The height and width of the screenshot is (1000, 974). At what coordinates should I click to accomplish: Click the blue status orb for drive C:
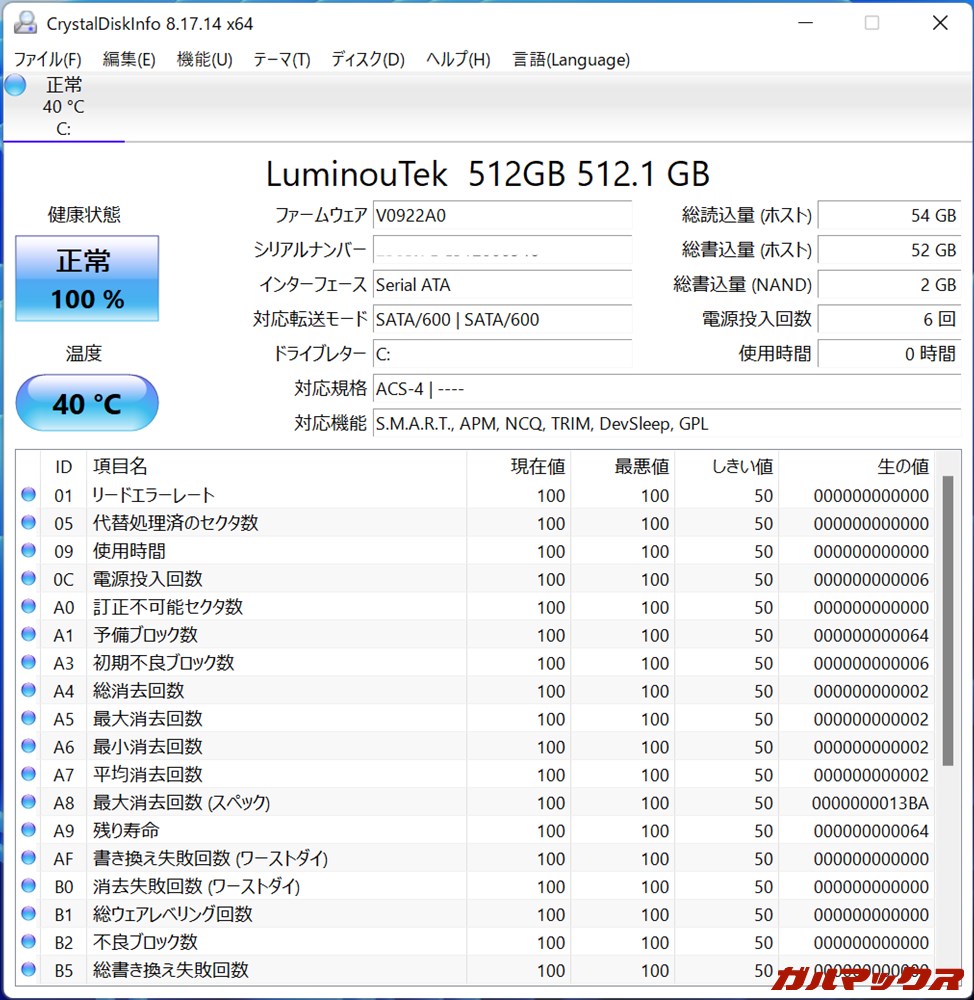(15, 86)
